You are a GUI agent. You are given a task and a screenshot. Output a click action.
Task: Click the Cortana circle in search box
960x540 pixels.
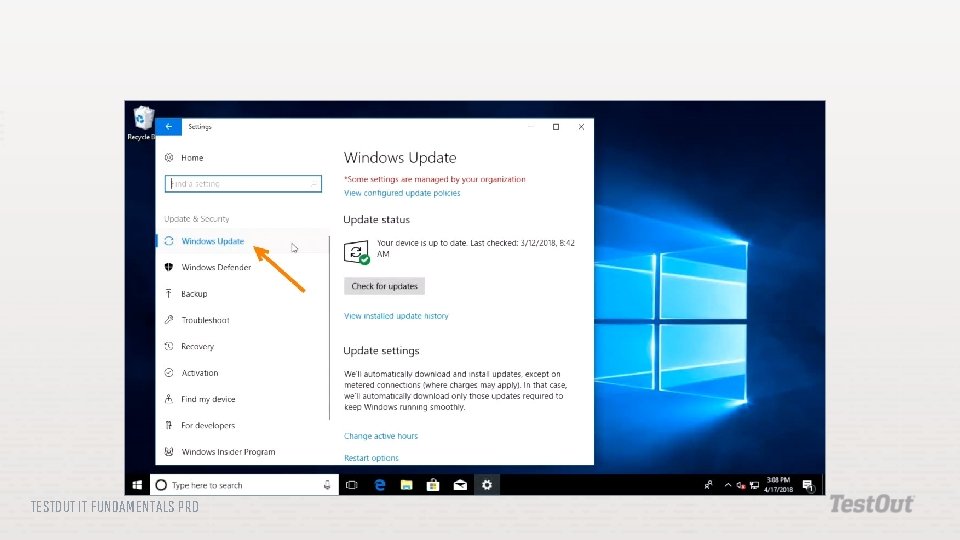[161, 485]
